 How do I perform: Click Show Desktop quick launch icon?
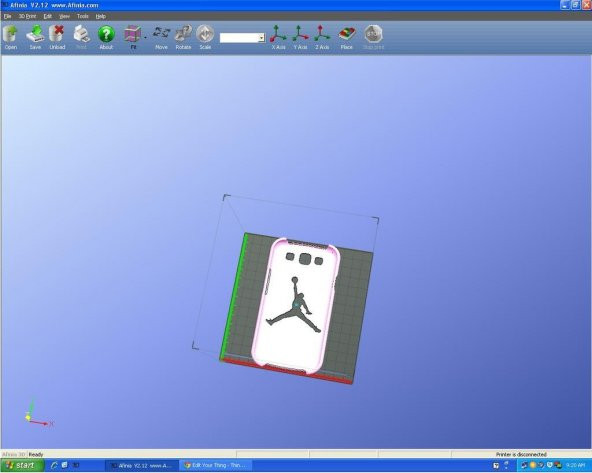tap(65, 465)
